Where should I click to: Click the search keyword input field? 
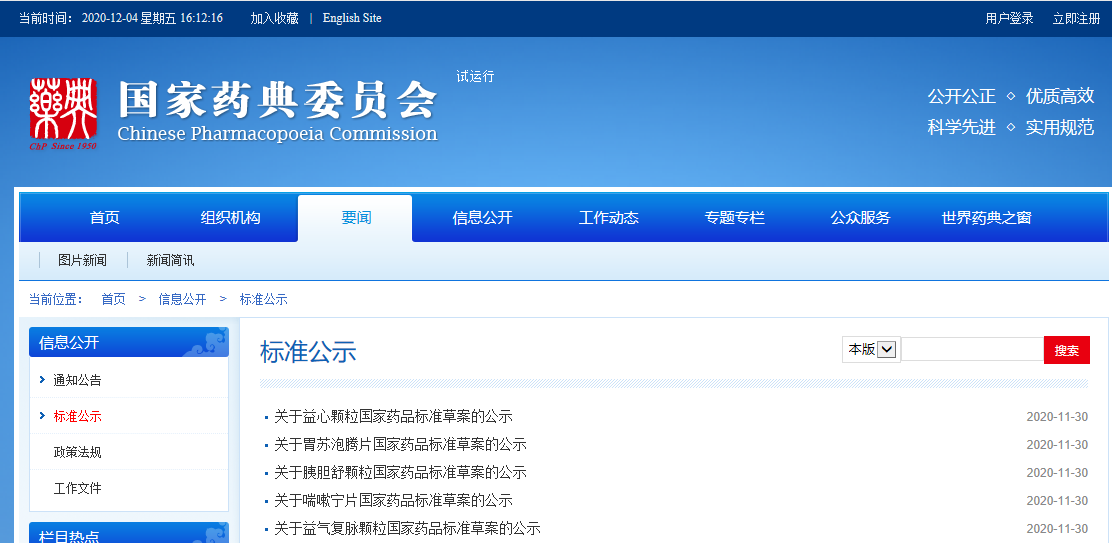tap(972, 349)
